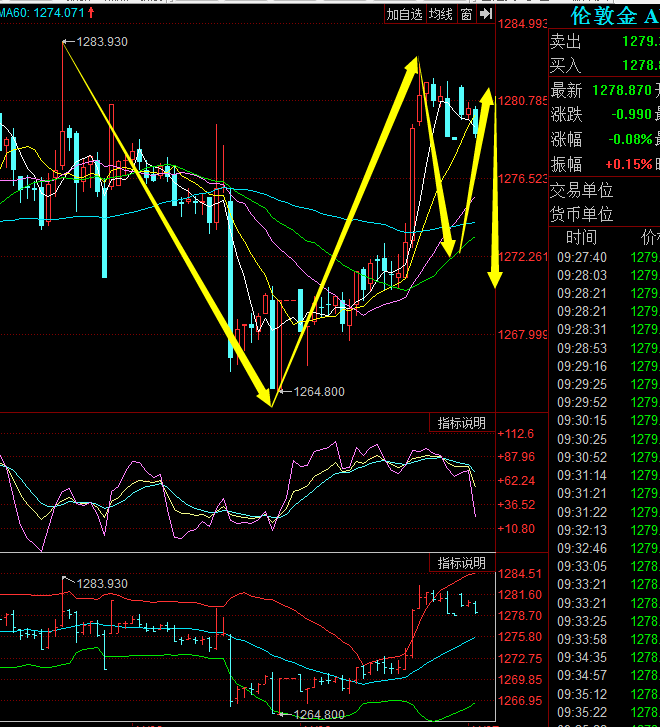The width and height of the screenshot is (660, 727).
Task: Click the 振幅 amplitude row
Action: click(x=604, y=163)
